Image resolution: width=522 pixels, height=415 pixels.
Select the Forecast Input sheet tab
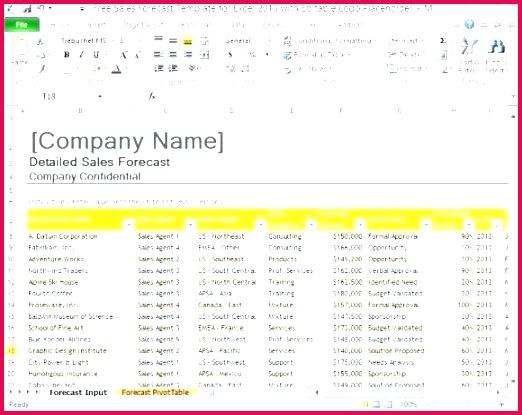coord(78,393)
